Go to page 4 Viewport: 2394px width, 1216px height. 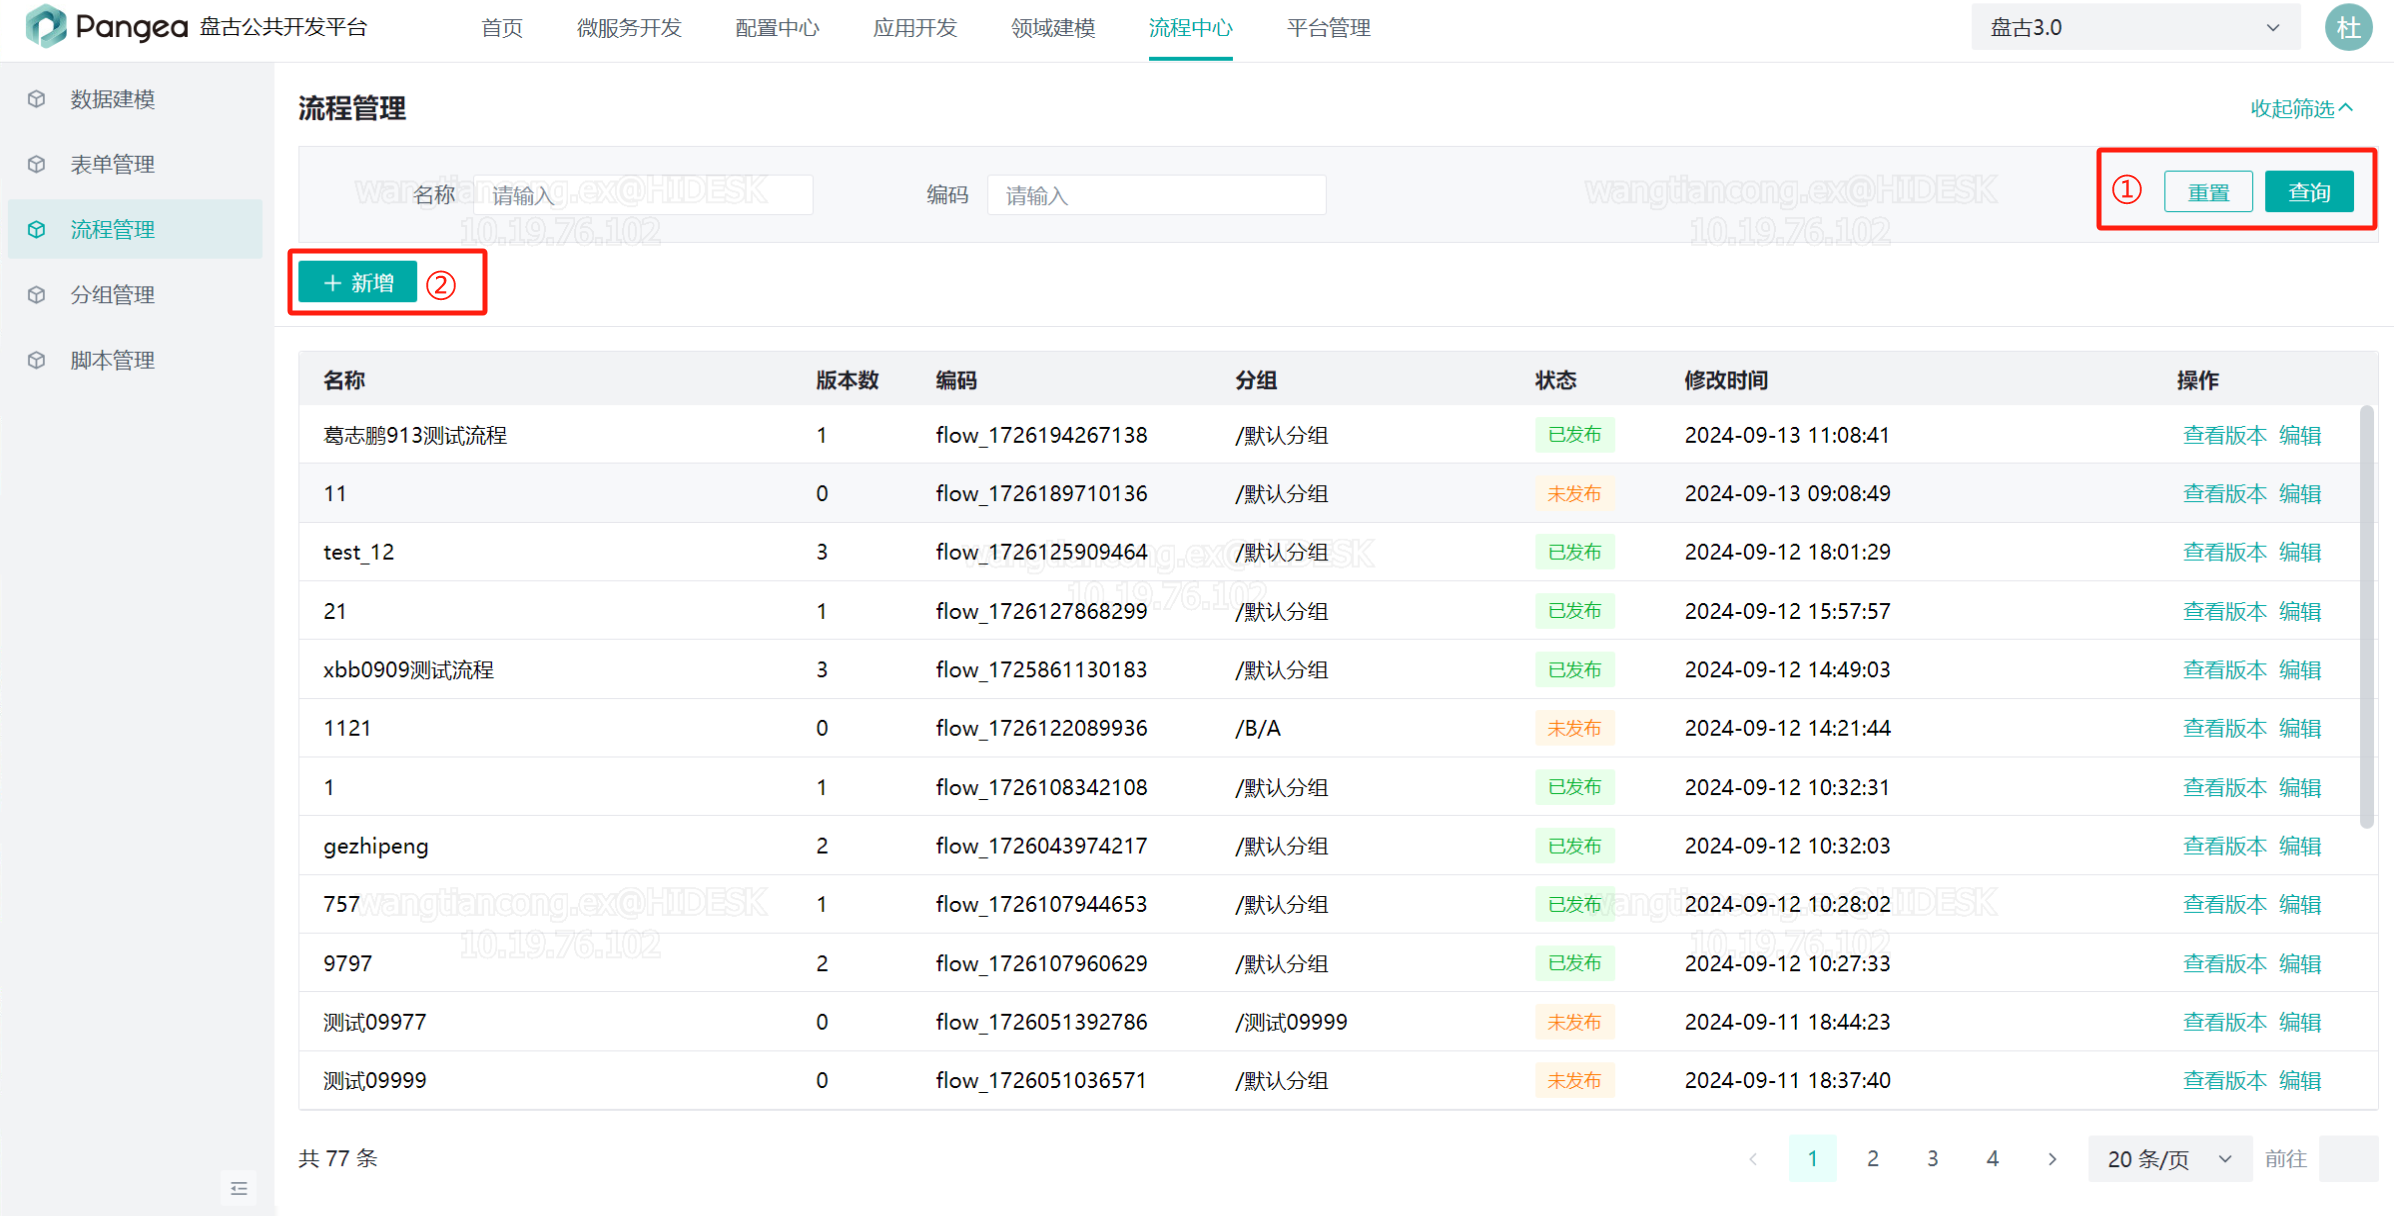(1993, 1159)
